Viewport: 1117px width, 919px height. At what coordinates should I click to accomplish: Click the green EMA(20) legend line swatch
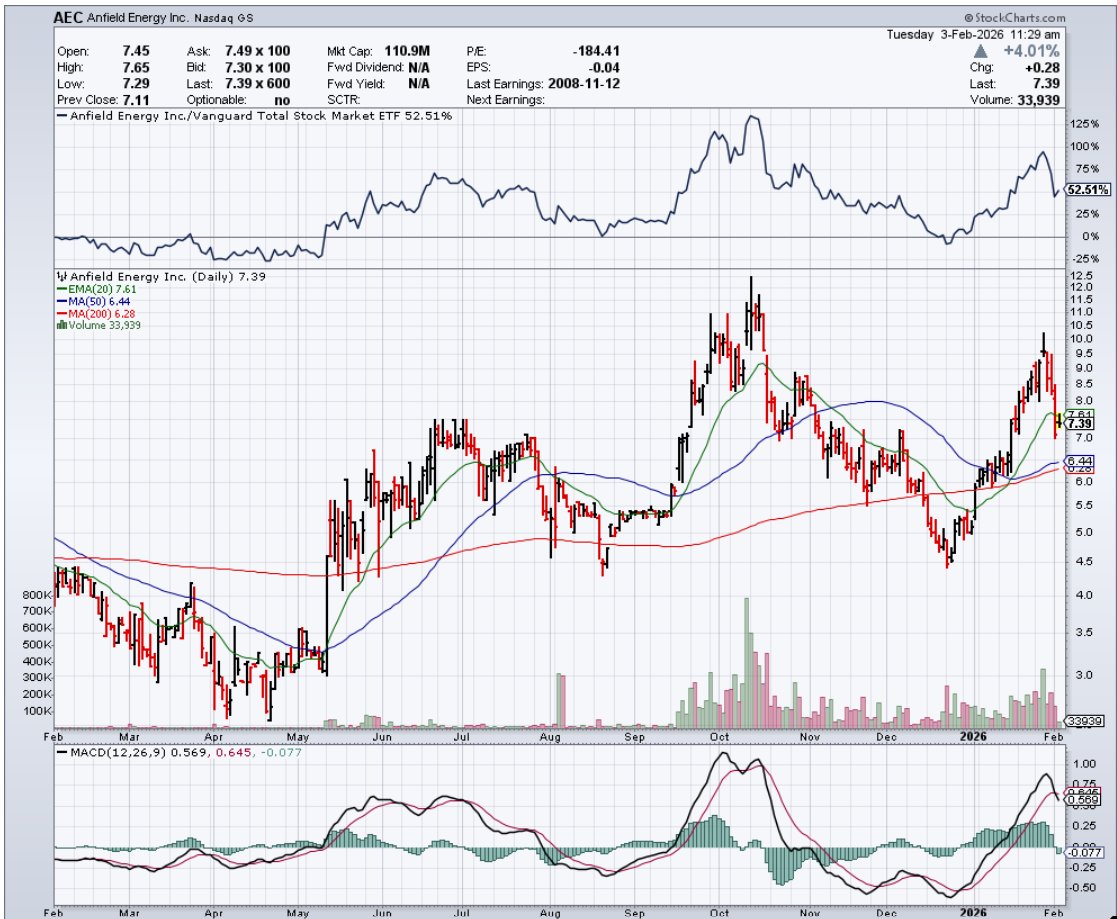click(62, 289)
